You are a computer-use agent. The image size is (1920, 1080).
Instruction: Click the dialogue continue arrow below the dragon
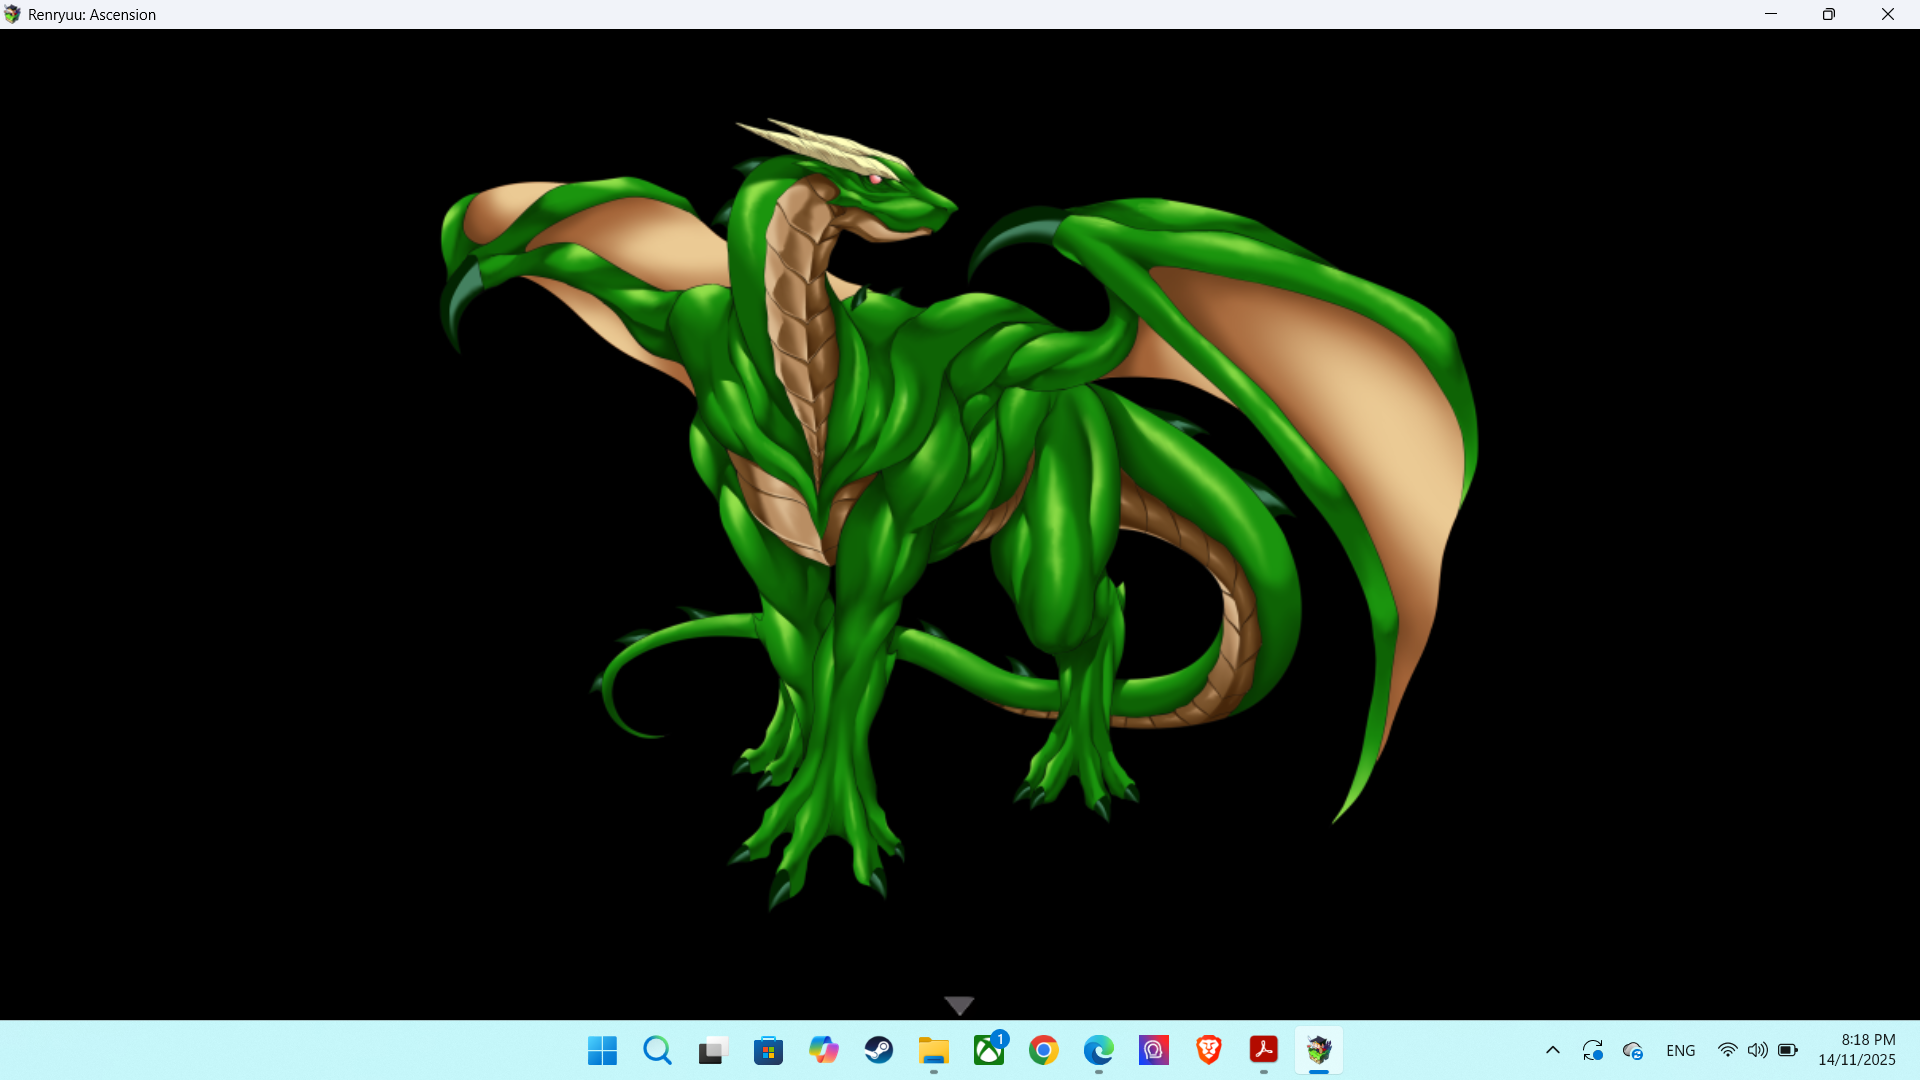click(x=959, y=1004)
